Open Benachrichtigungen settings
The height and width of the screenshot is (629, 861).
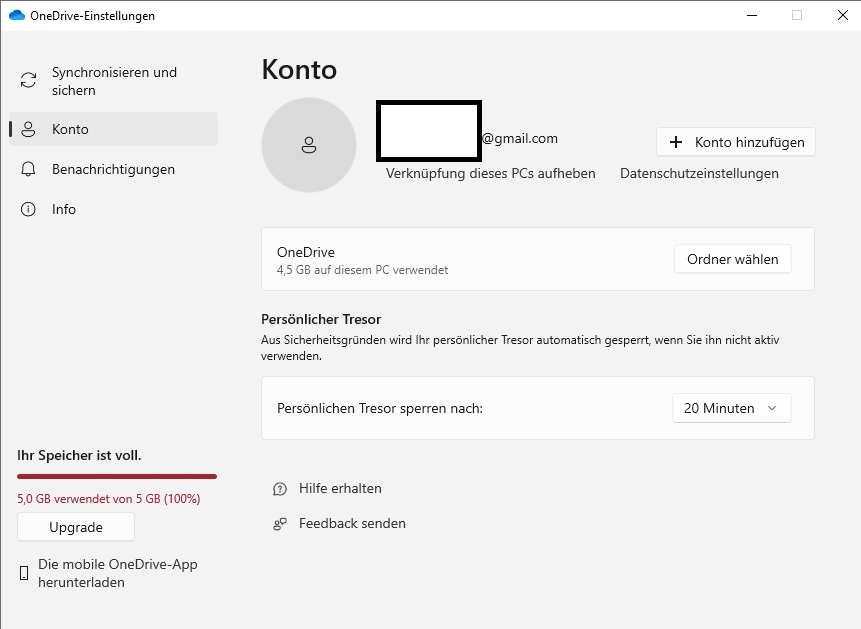114,169
